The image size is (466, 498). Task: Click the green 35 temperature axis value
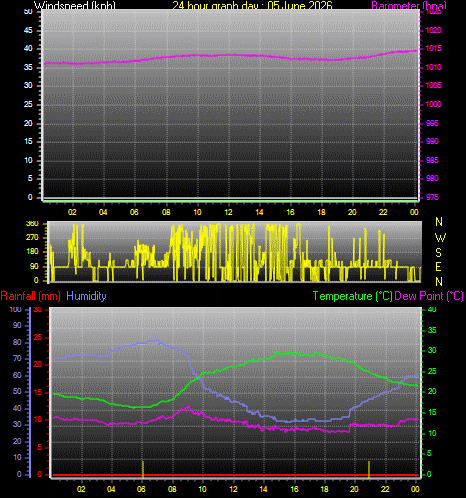pyautogui.click(x=432, y=330)
